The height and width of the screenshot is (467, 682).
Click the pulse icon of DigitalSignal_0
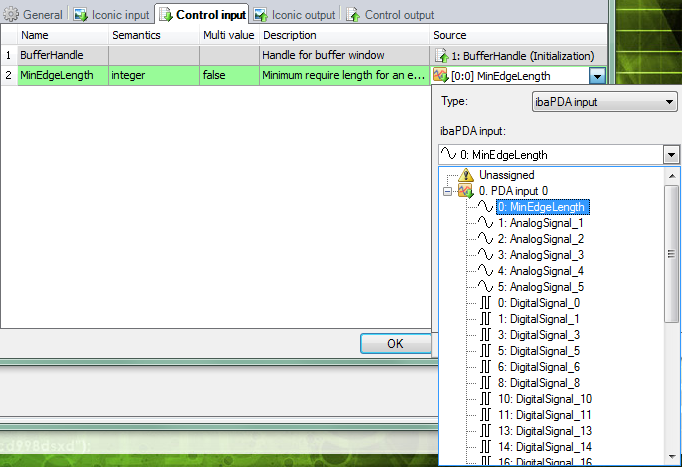pyautogui.click(x=485, y=303)
